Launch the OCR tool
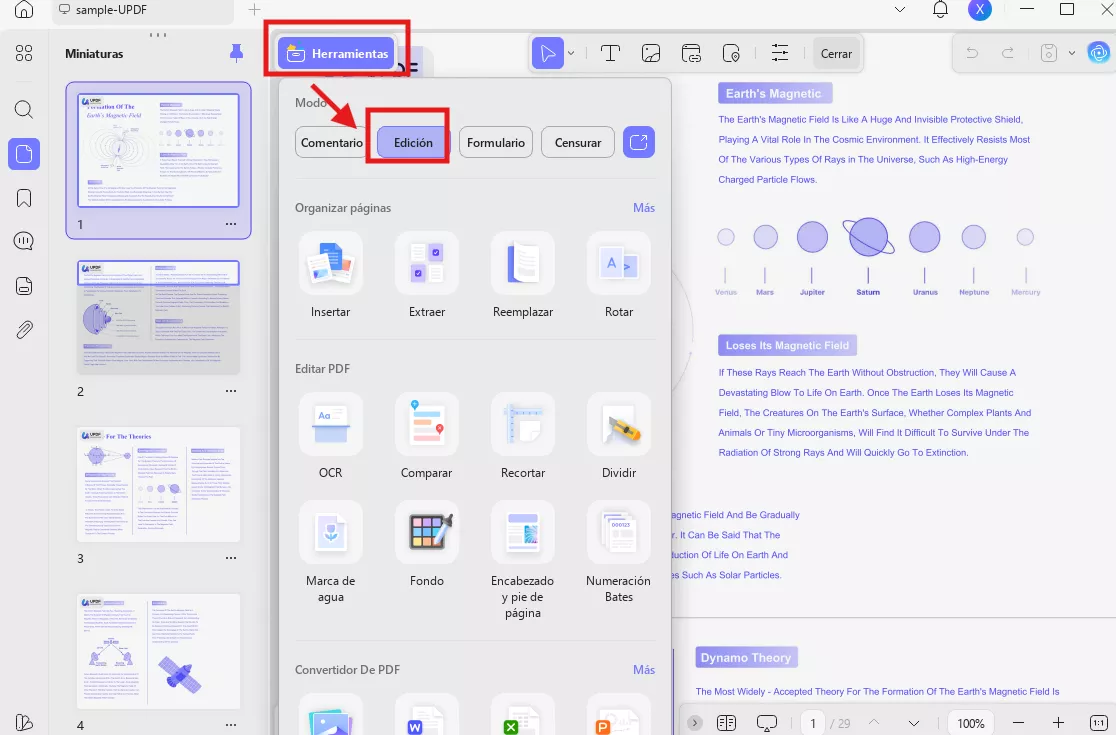Image resolution: width=1116 pixels, height=735 pixels. [330, 424]
